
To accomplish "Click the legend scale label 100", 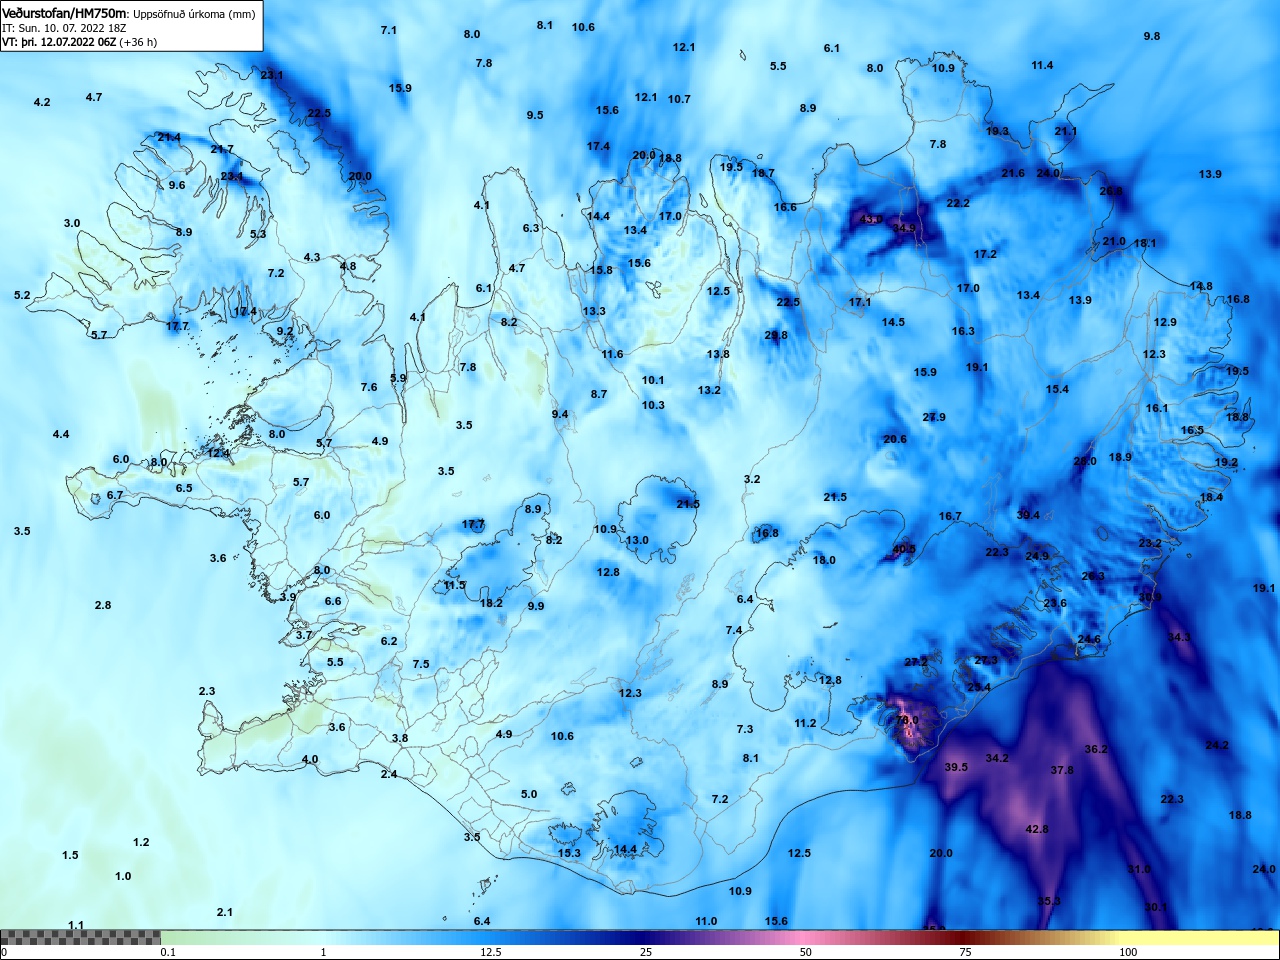I will pyautogui.click(x=1128, y=952).
